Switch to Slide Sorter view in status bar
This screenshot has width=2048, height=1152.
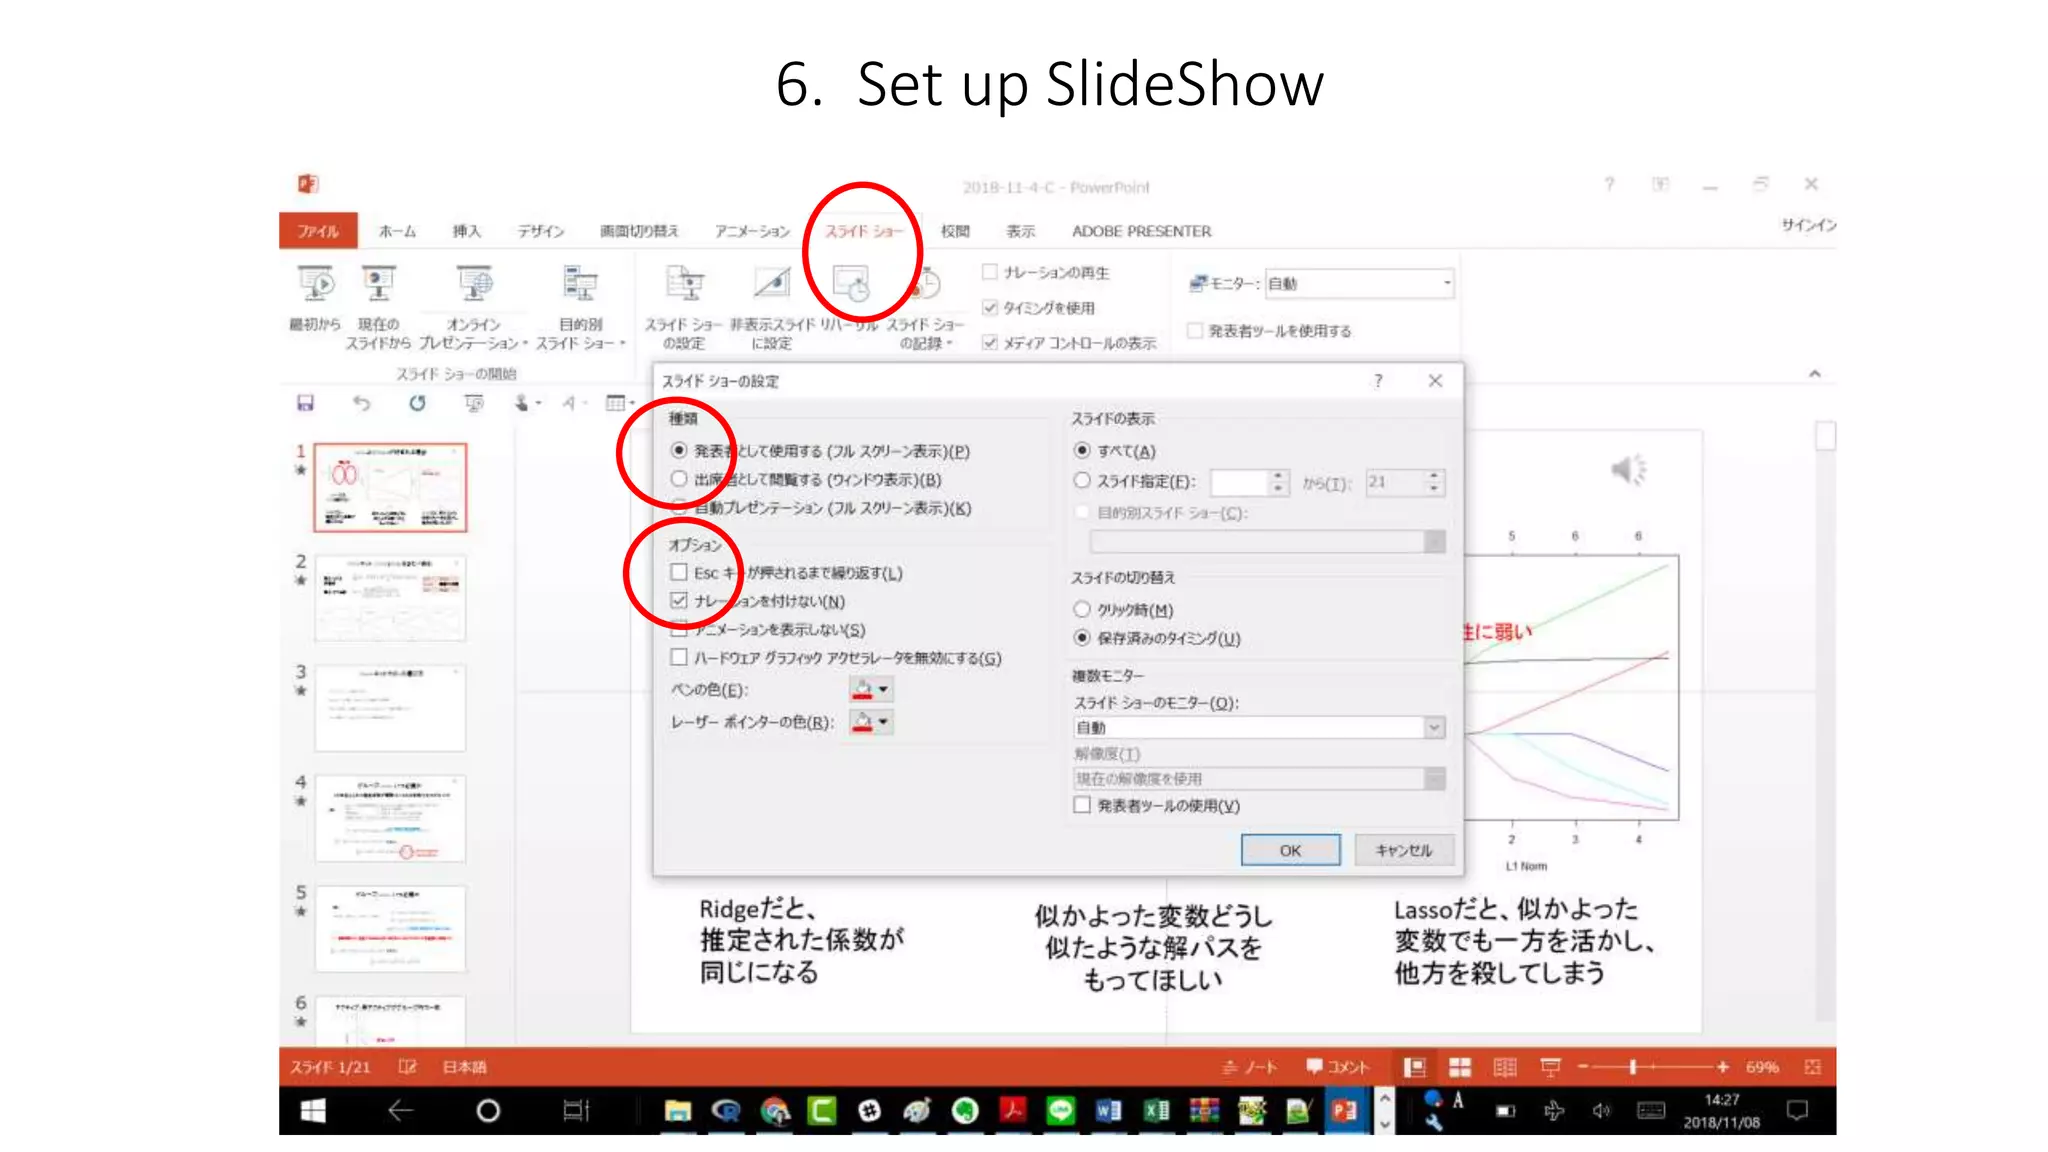[x=1460, y=1067]
